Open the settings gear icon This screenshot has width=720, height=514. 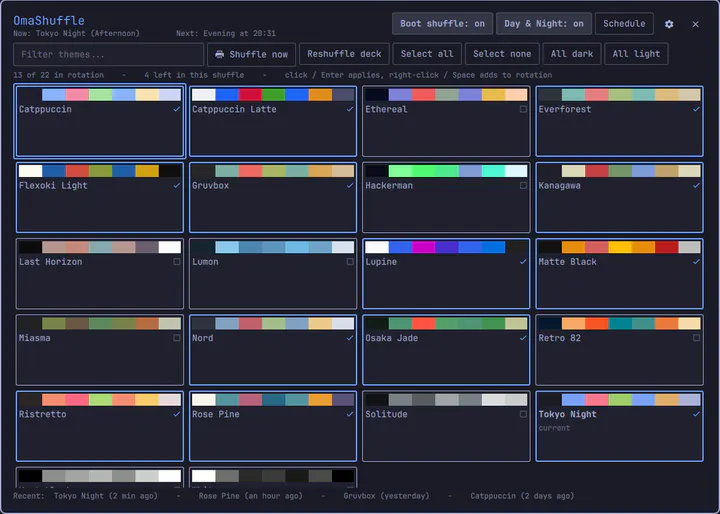(x=669, y=24)
